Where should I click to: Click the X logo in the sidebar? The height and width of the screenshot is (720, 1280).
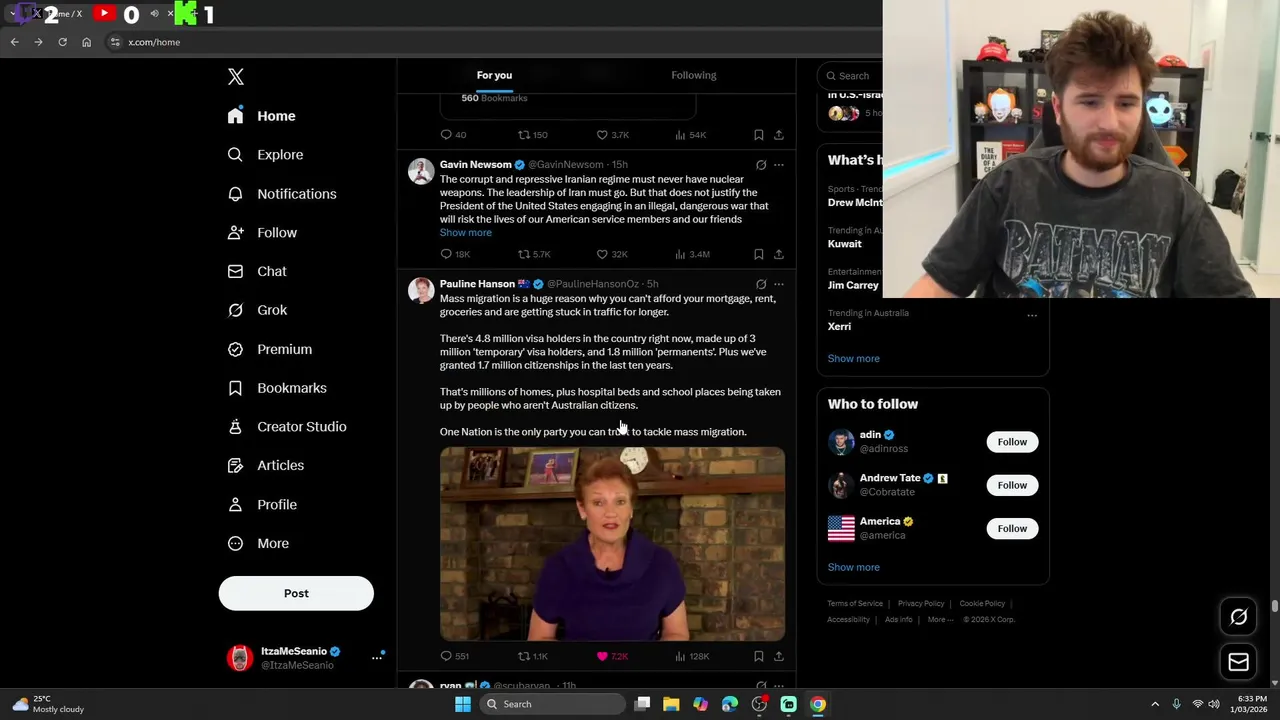(236, 77)
